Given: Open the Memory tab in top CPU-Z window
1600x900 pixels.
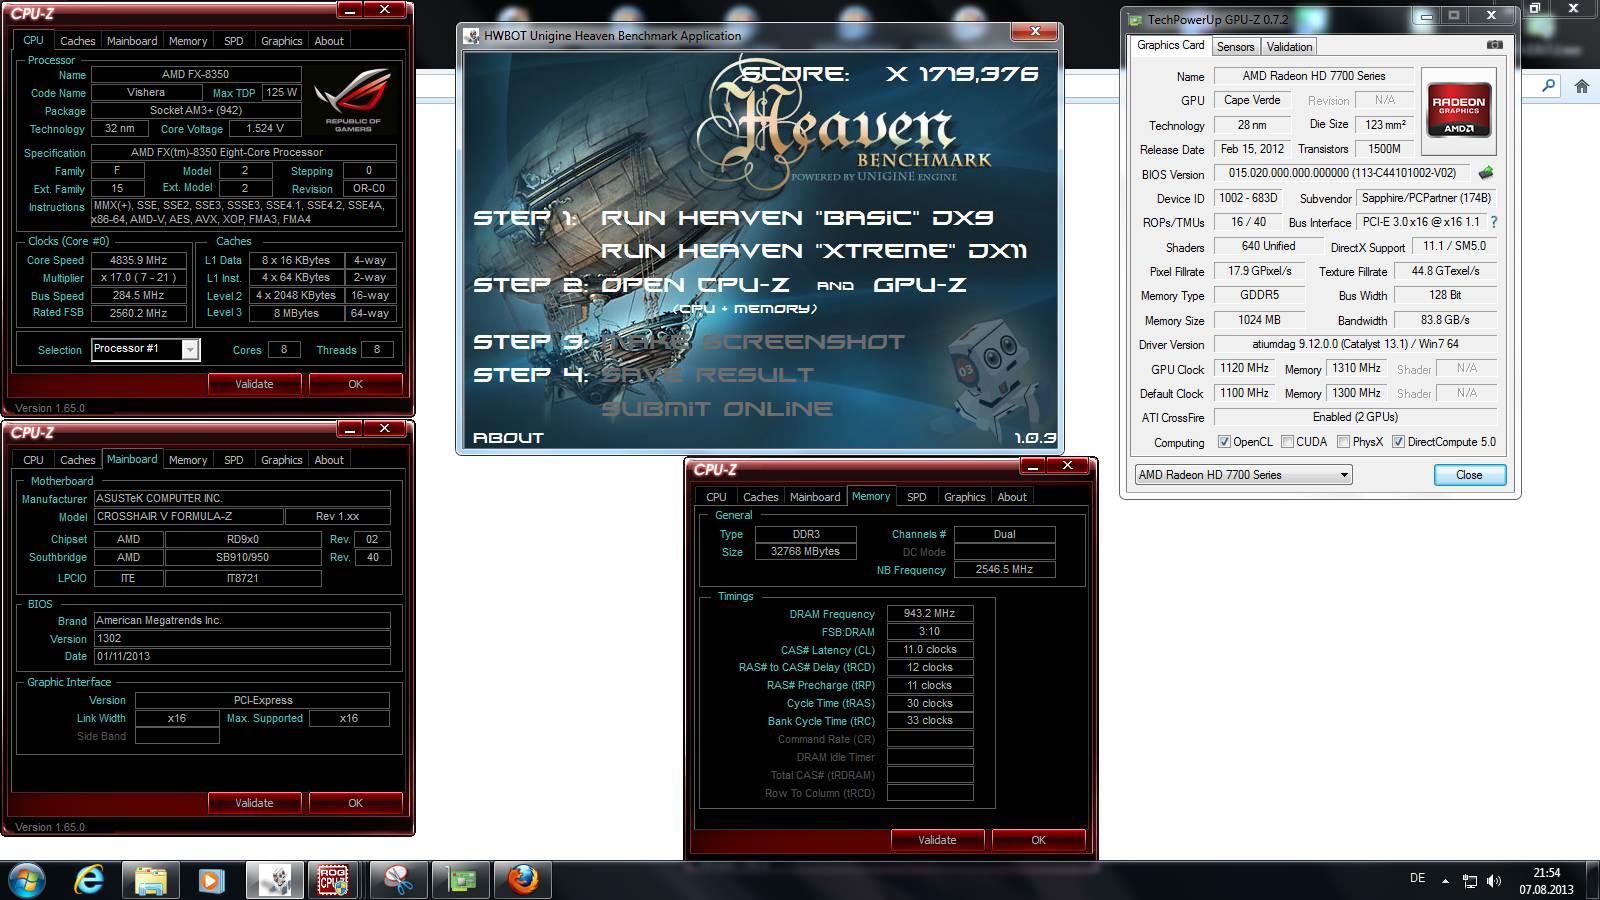Looking at the screenshot, I should pos(188,41).
